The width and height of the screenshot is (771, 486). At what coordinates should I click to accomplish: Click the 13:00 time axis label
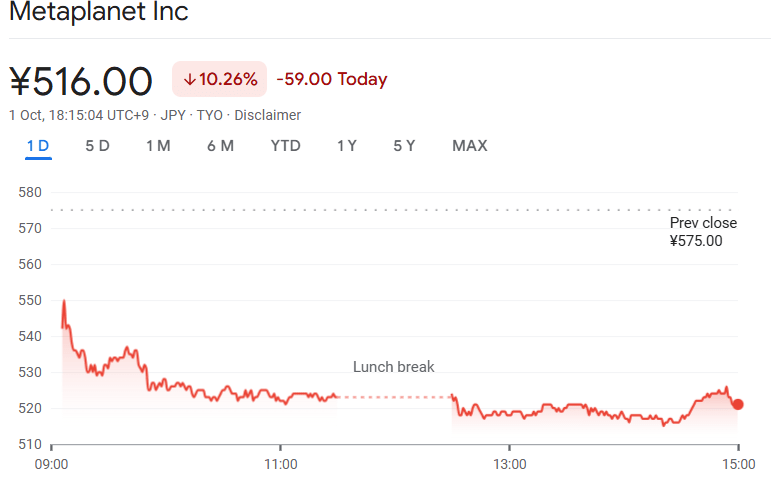pos(509,464)
